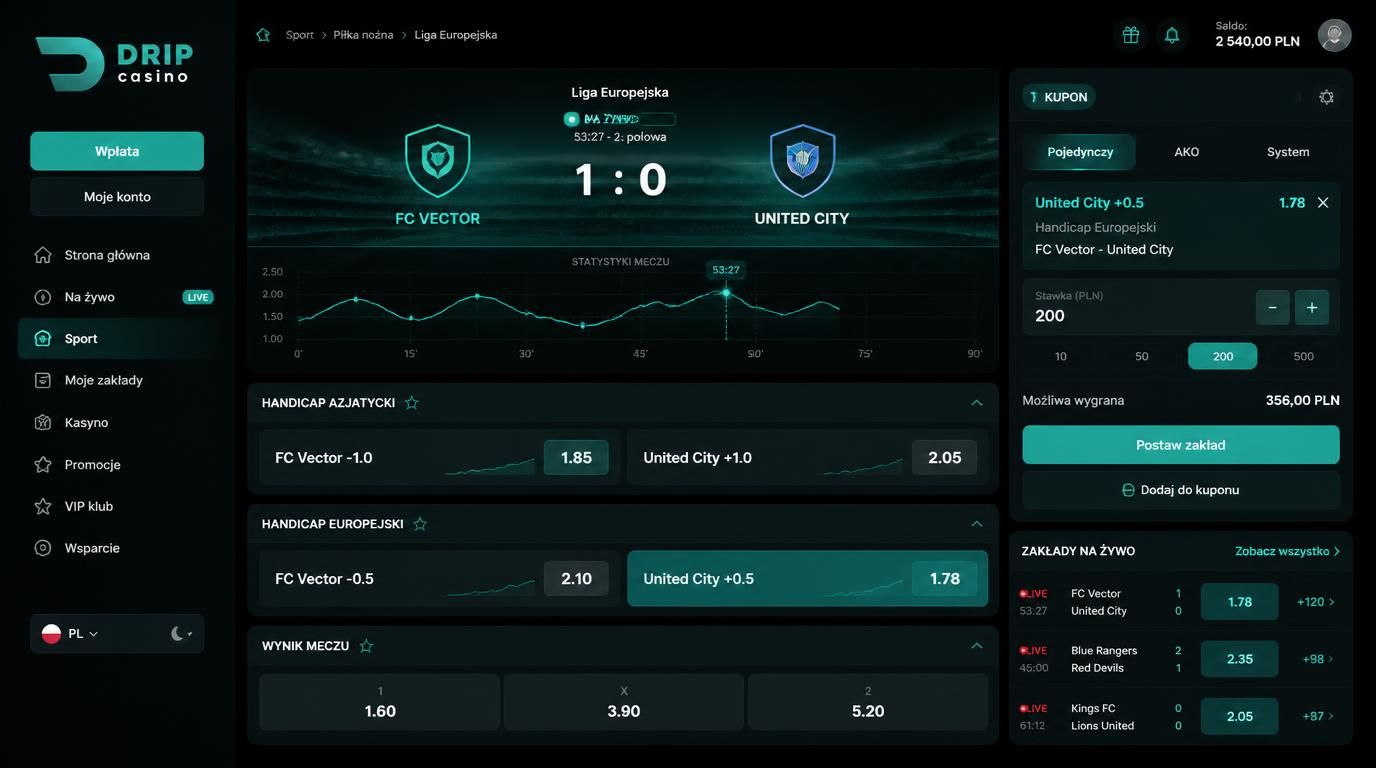Screen dimensions: 1376x768
Task: Select FC Vector -1.0 odds 1.85
Action: pyautogui.click(x=576, y=458)
